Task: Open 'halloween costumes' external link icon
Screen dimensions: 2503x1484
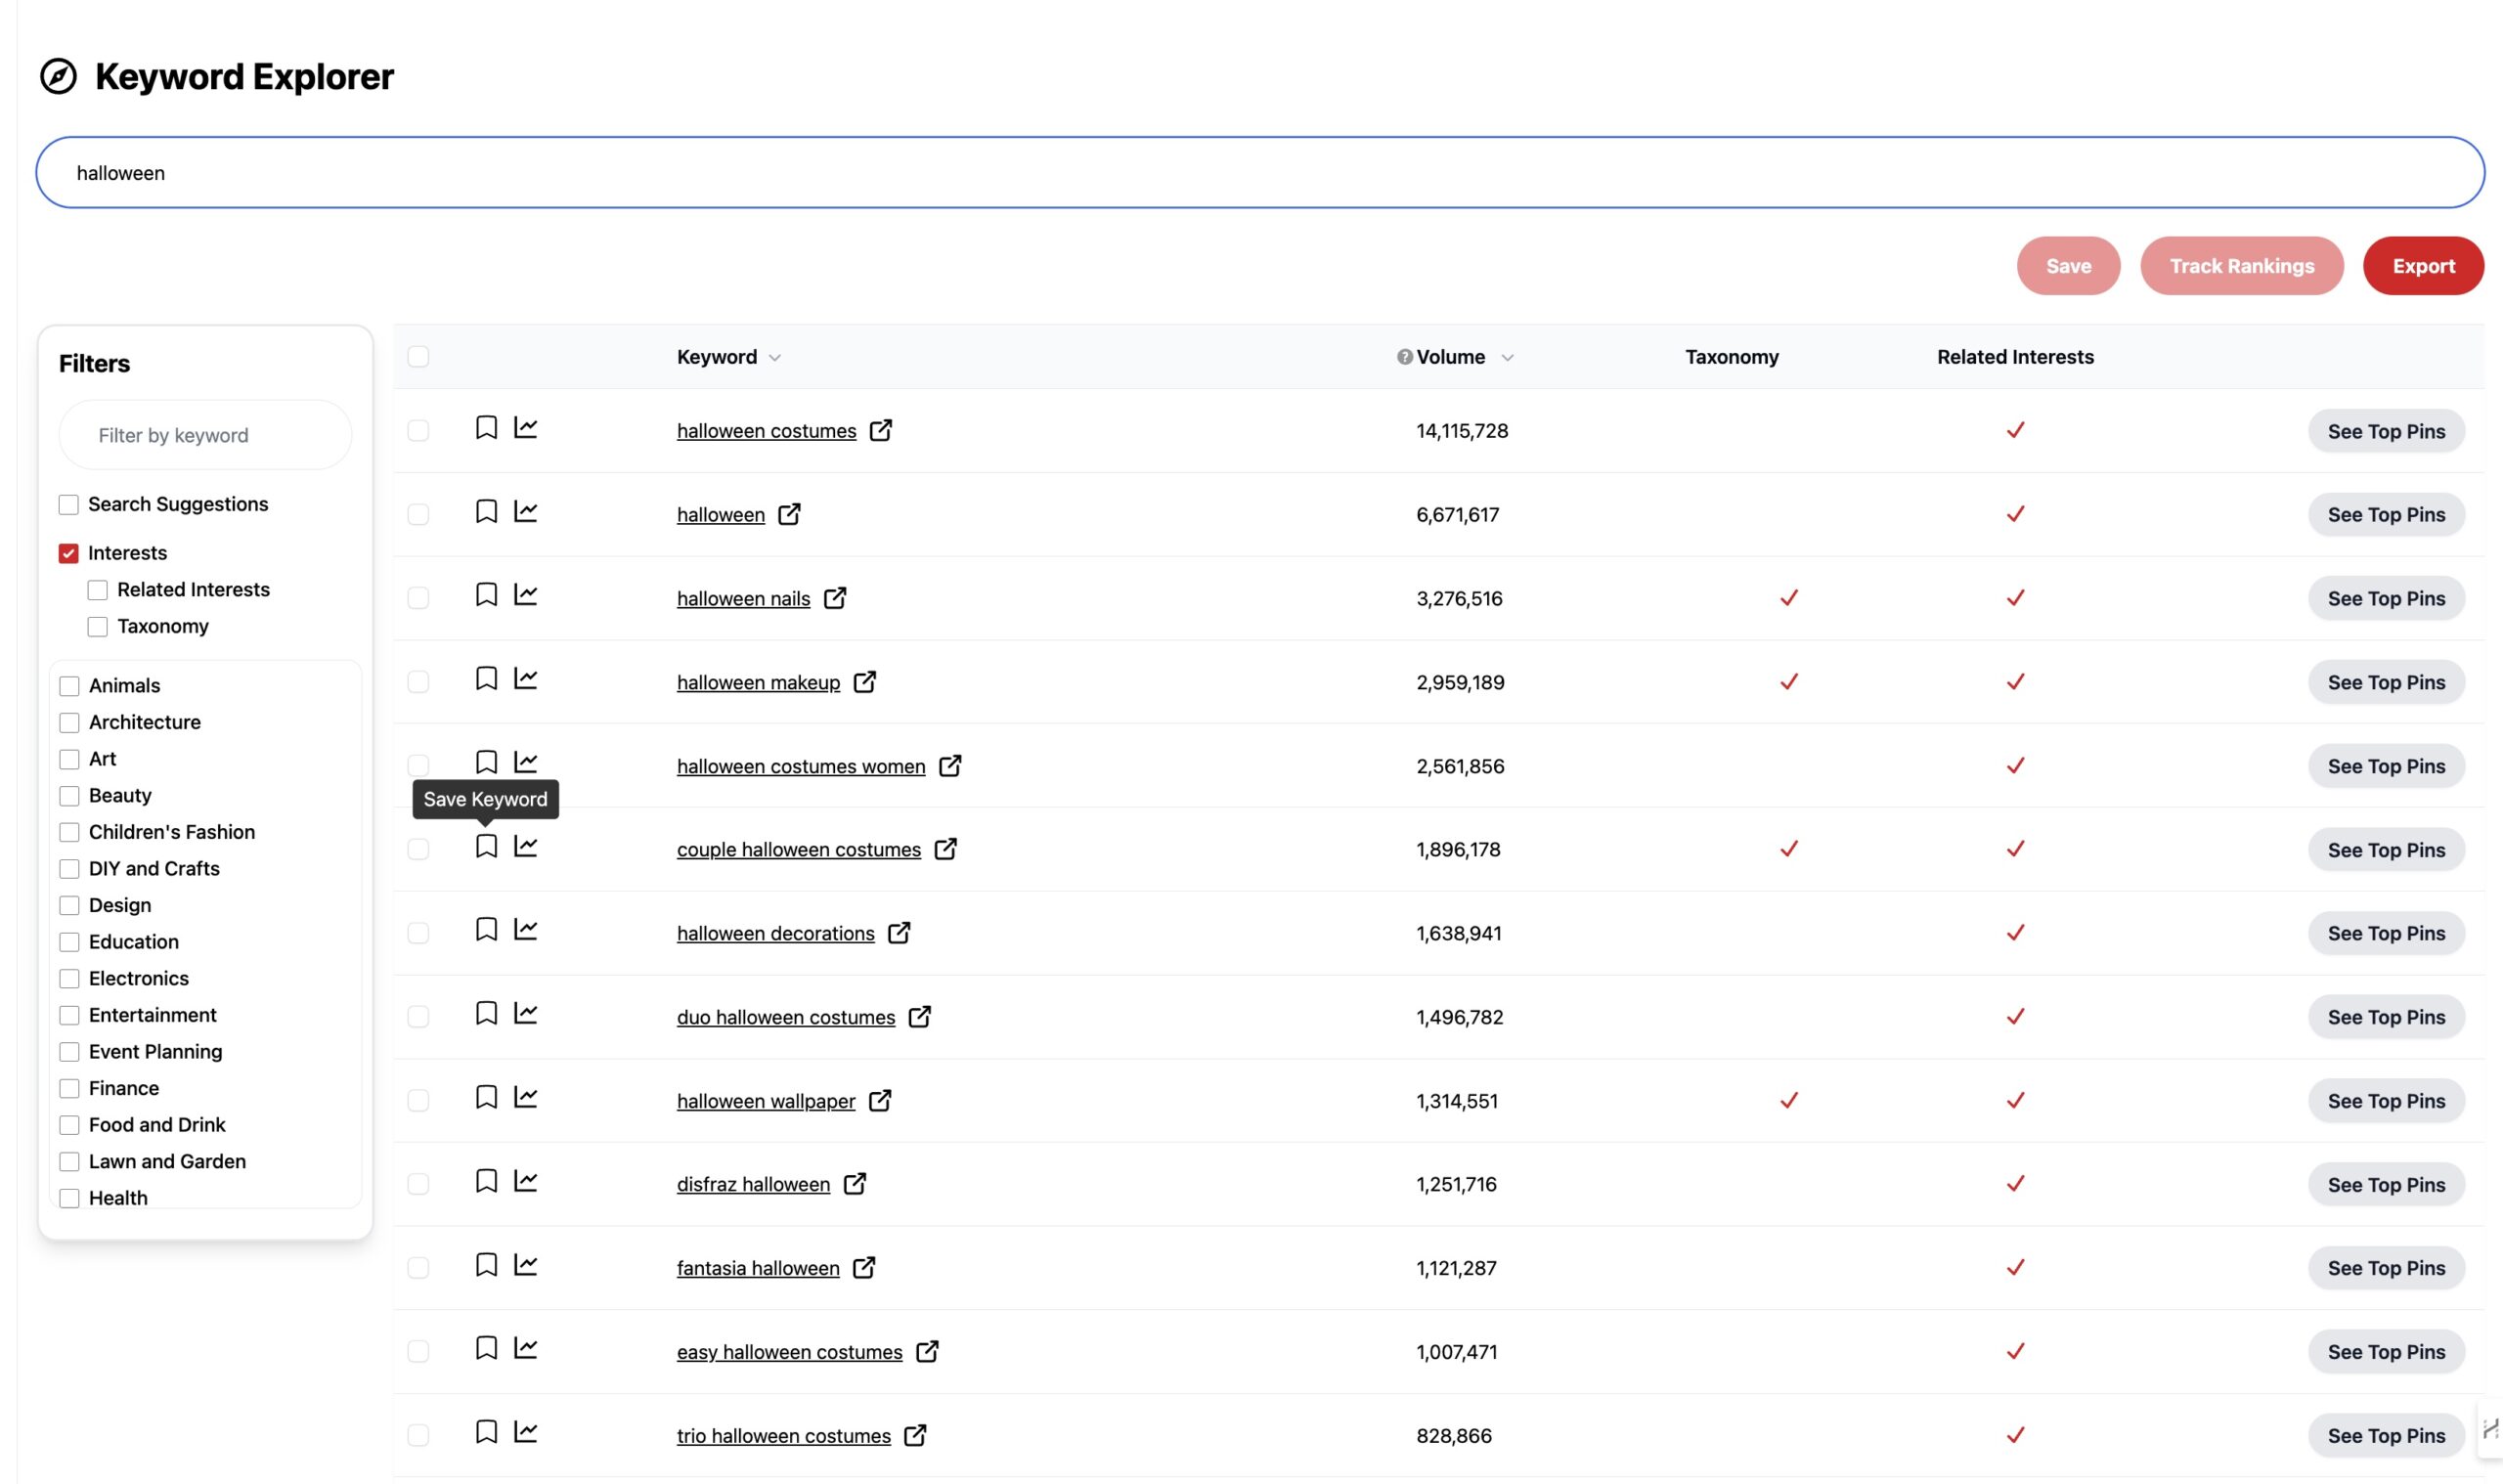Action: (x=880, y=430)
